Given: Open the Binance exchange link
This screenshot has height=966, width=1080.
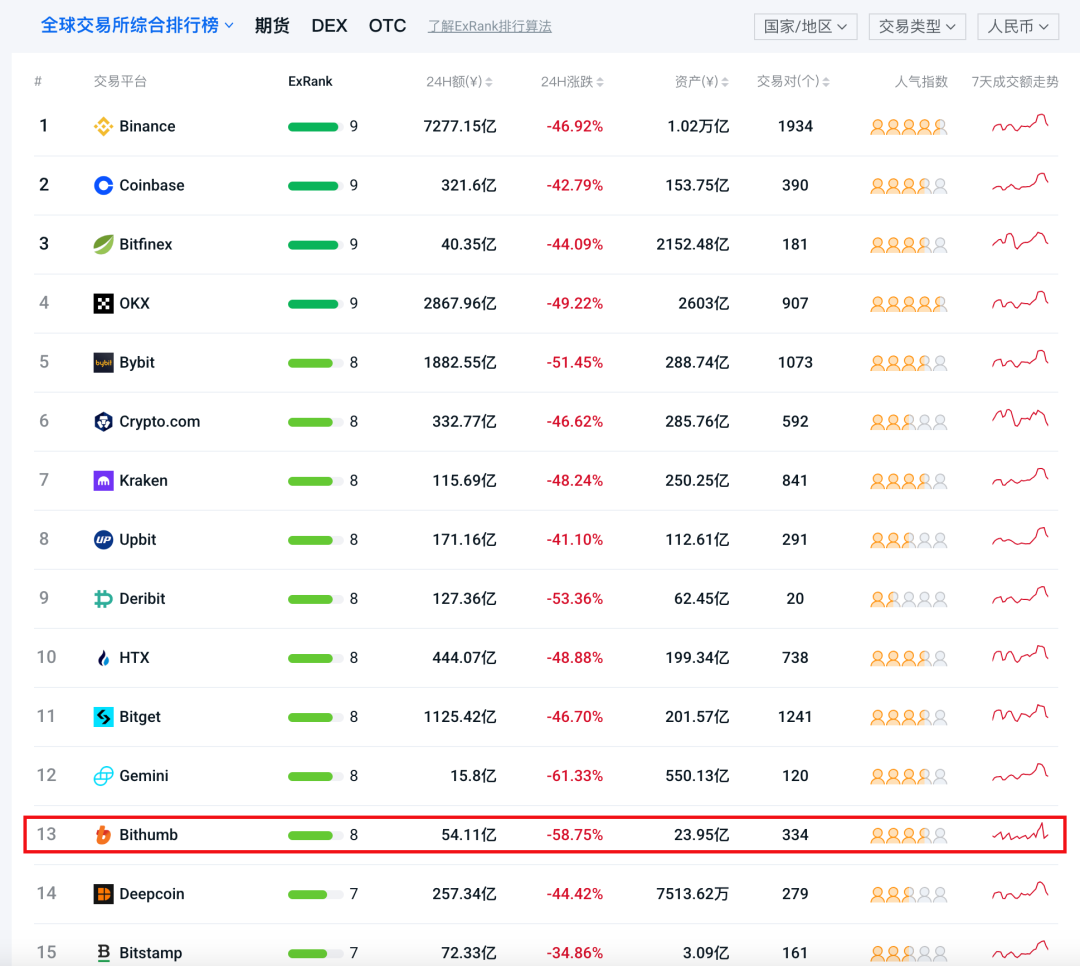Looking at the screenshot, I should point(147,126).
